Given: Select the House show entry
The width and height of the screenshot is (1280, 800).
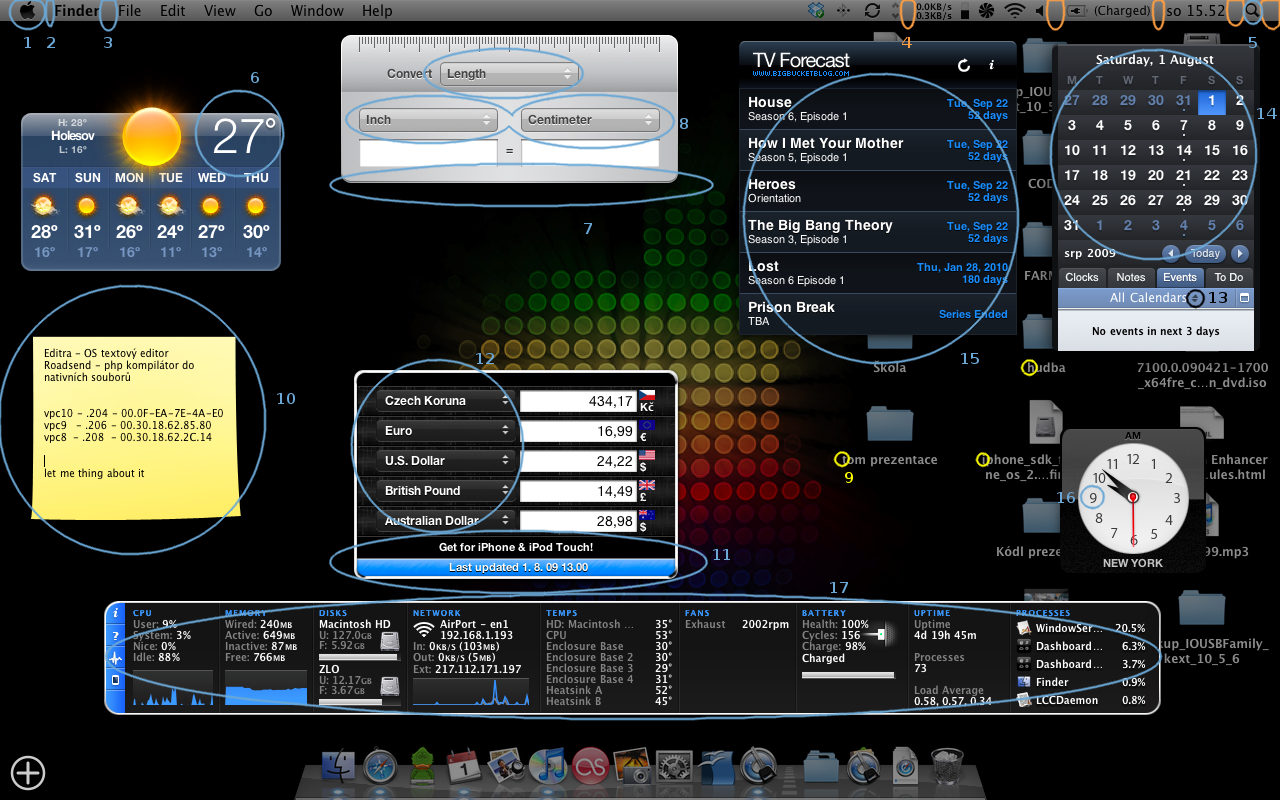Looking at the screenshot, I should (878, 109).
